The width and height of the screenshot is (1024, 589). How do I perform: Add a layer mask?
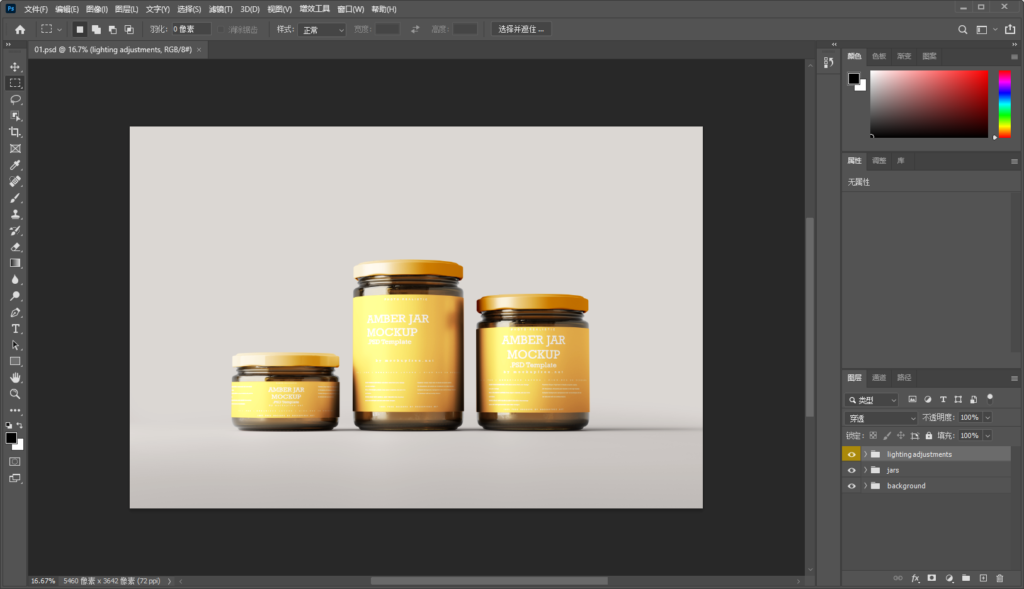pos(932,578)
